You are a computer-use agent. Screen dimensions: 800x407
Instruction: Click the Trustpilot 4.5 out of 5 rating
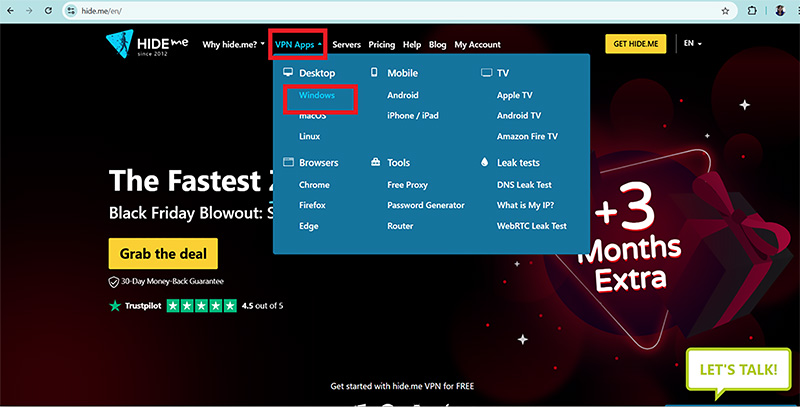coord(262,306)
